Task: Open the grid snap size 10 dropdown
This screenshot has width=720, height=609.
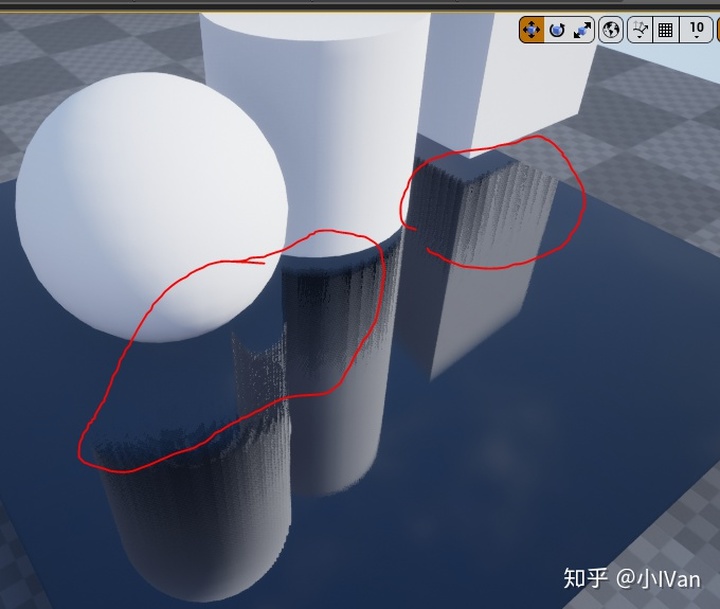Action: [697, 30]
